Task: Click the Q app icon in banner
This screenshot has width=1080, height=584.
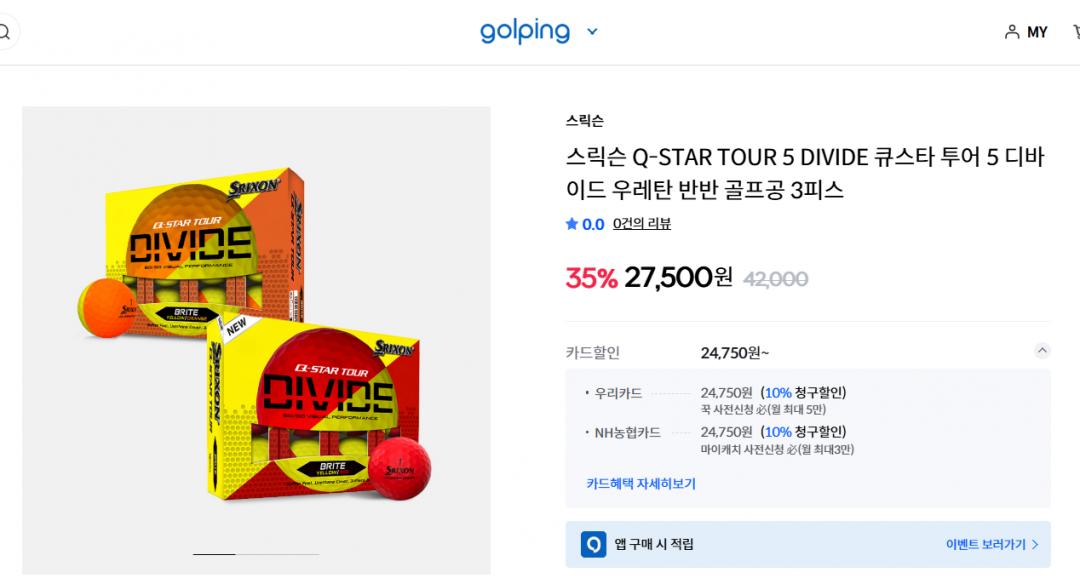Action: 594,544
